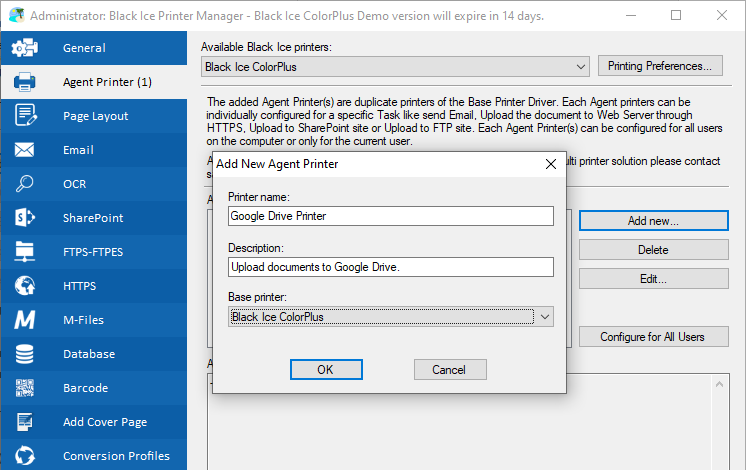Open Printing Preferences
This screenshot has height=470, width=746.
[660, 66]
